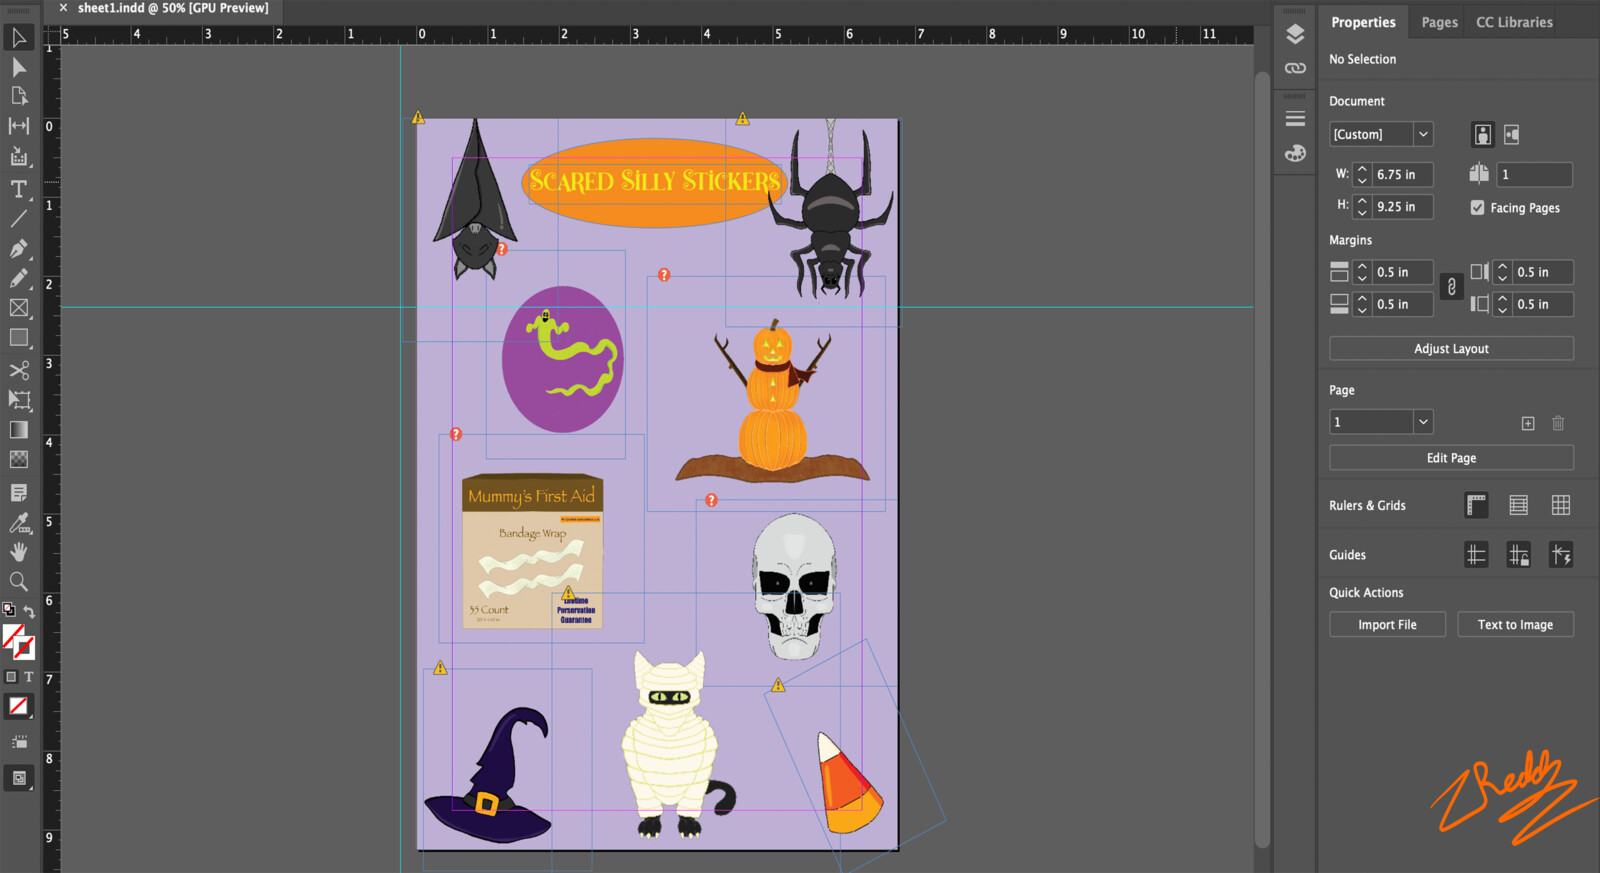Select the Gradient Swatch tool
Screen dimensions: 1600x873
[x=19, y=430]
